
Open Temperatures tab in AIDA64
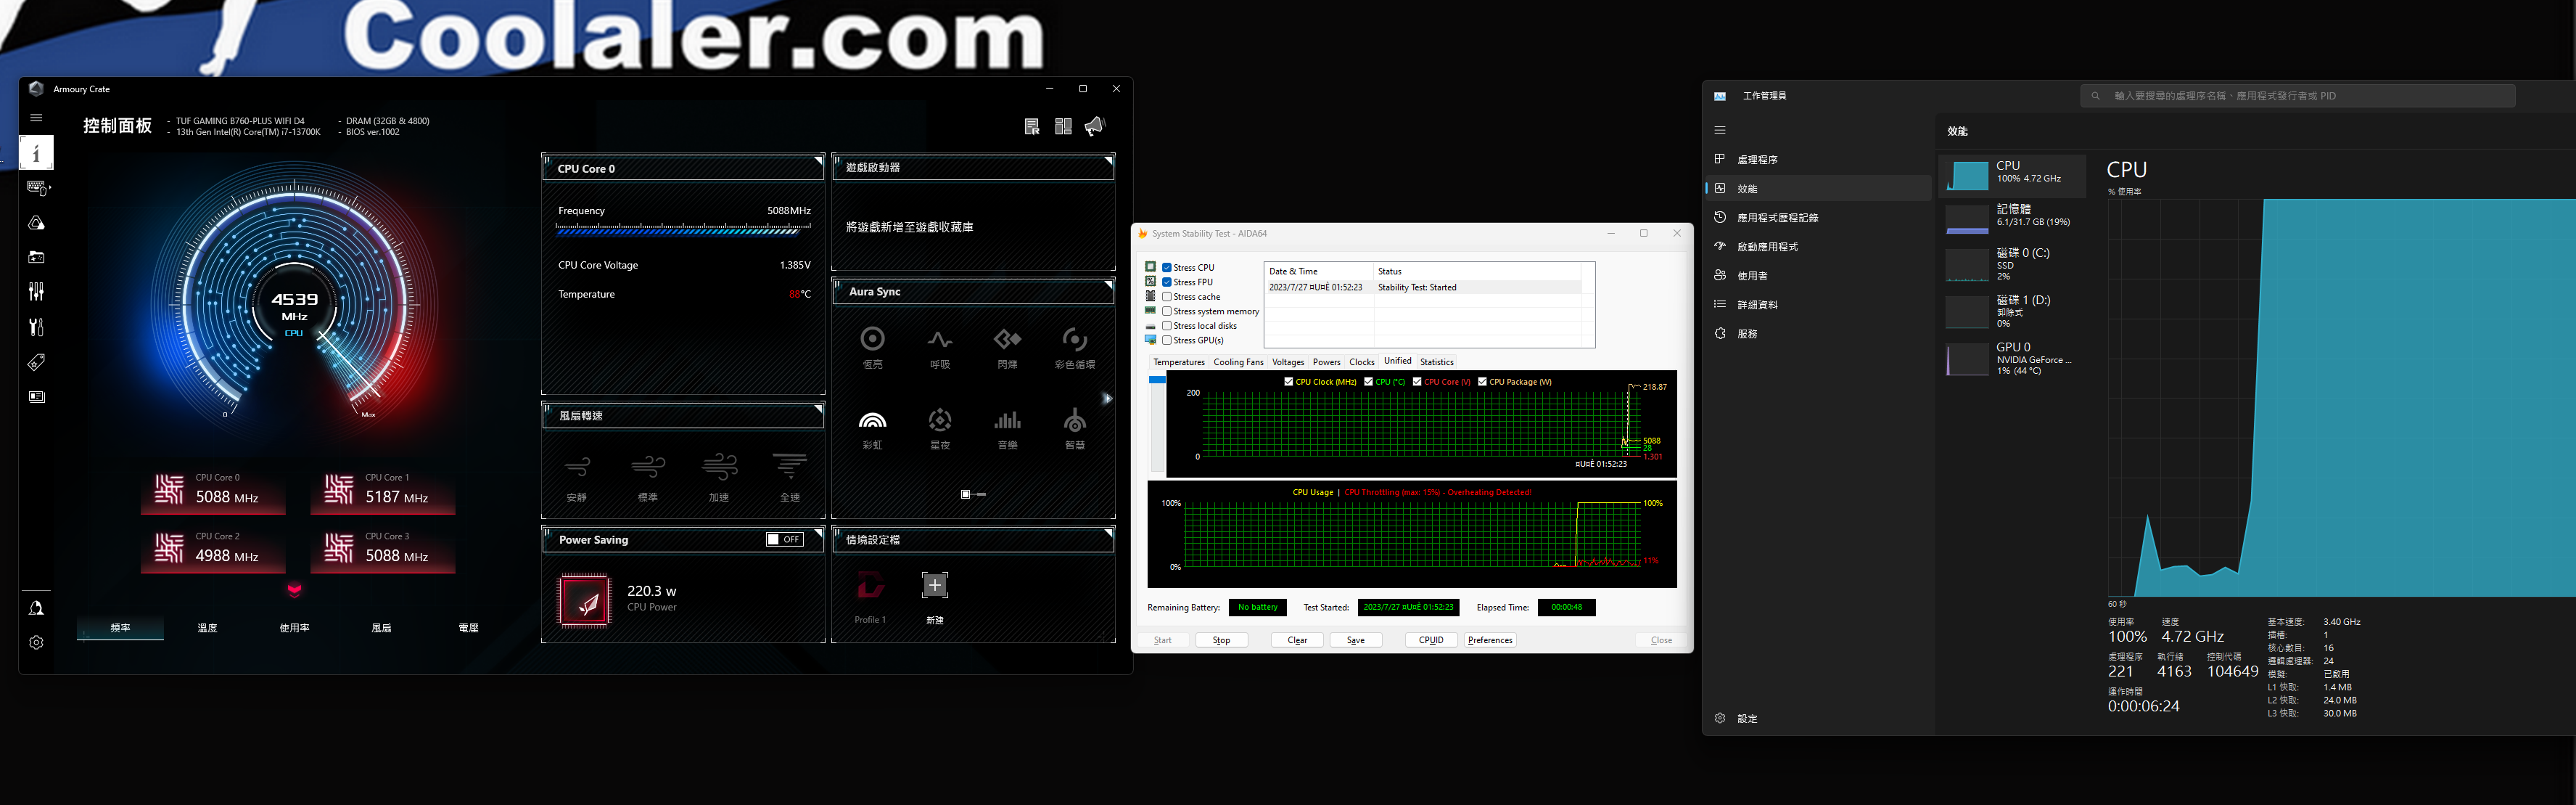point(1179,362)
